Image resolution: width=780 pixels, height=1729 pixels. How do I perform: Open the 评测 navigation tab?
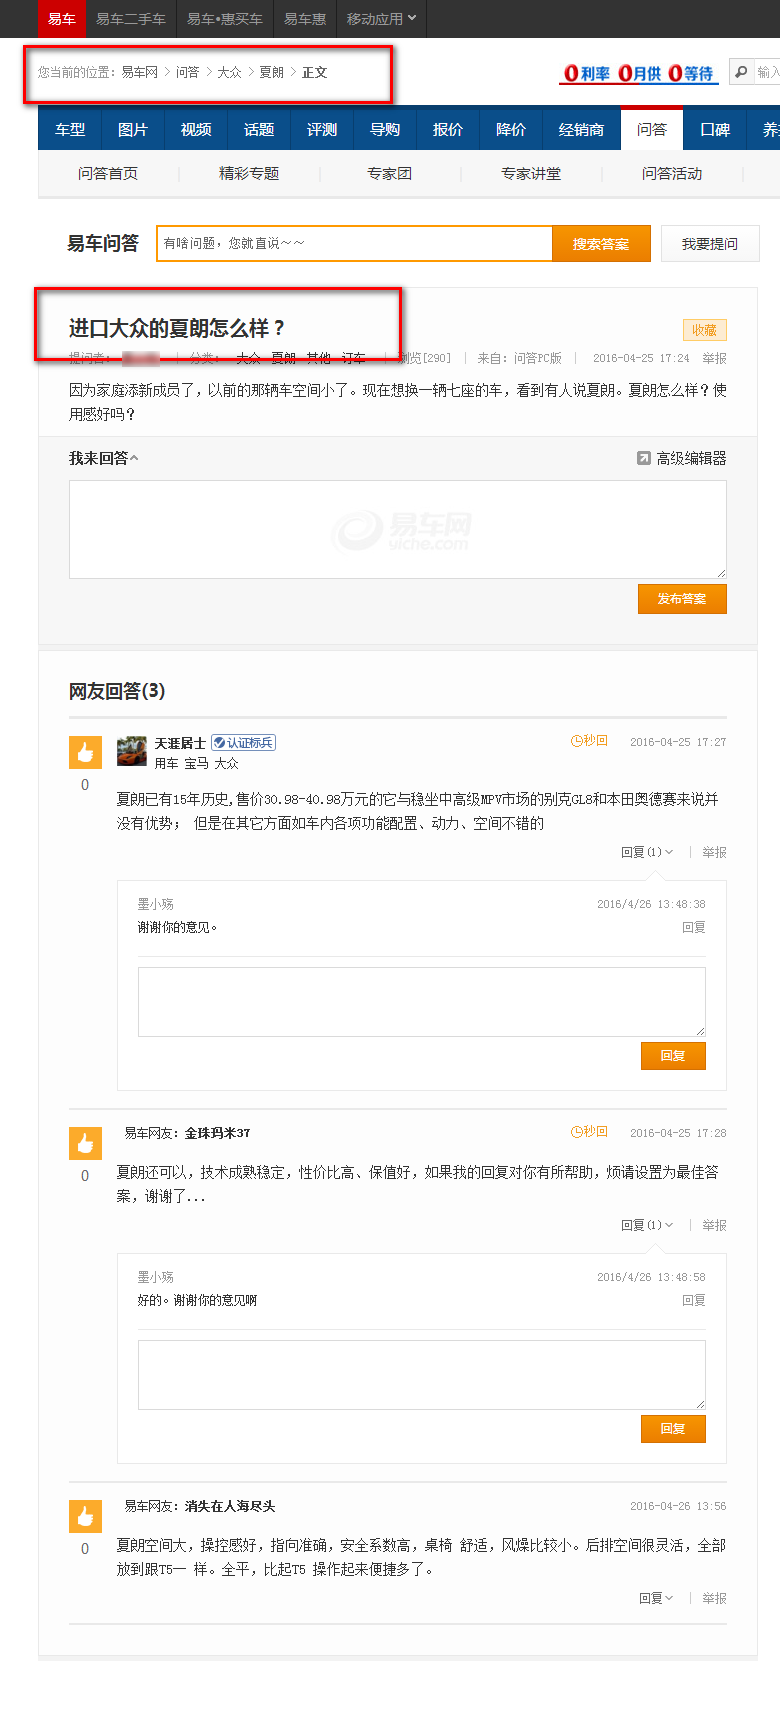tap(322, 129)
